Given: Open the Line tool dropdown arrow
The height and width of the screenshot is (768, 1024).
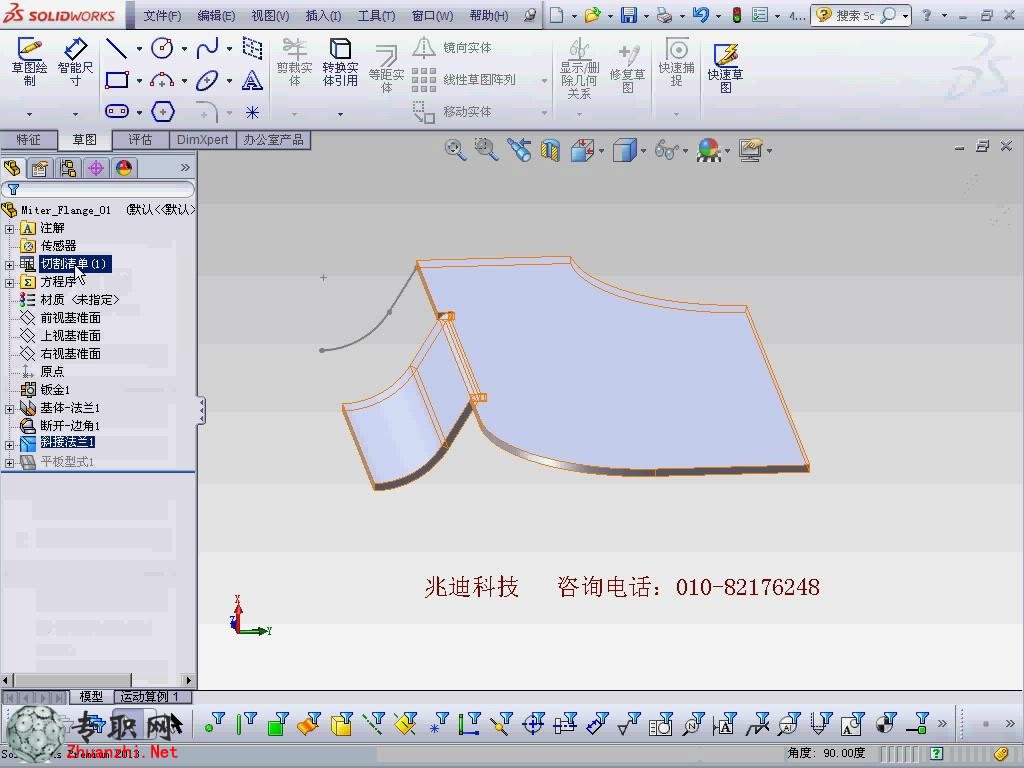Looking at the screenshot, I should point(139,48).
